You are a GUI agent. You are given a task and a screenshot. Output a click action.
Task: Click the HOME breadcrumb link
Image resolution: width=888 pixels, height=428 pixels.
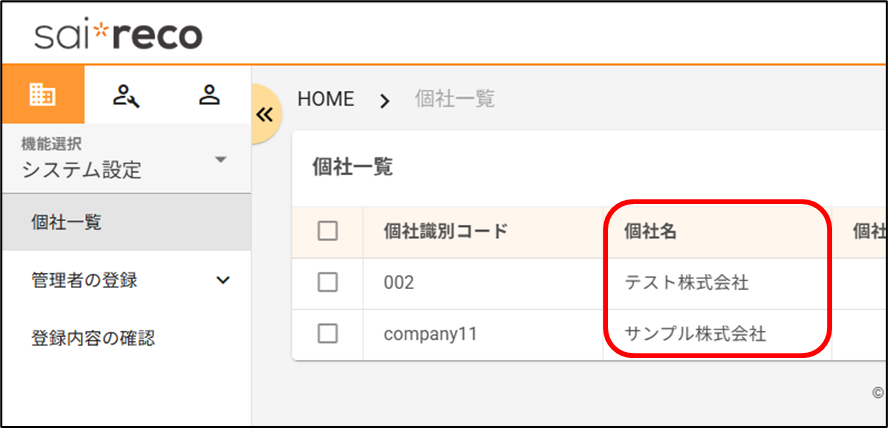coord(326,99)
